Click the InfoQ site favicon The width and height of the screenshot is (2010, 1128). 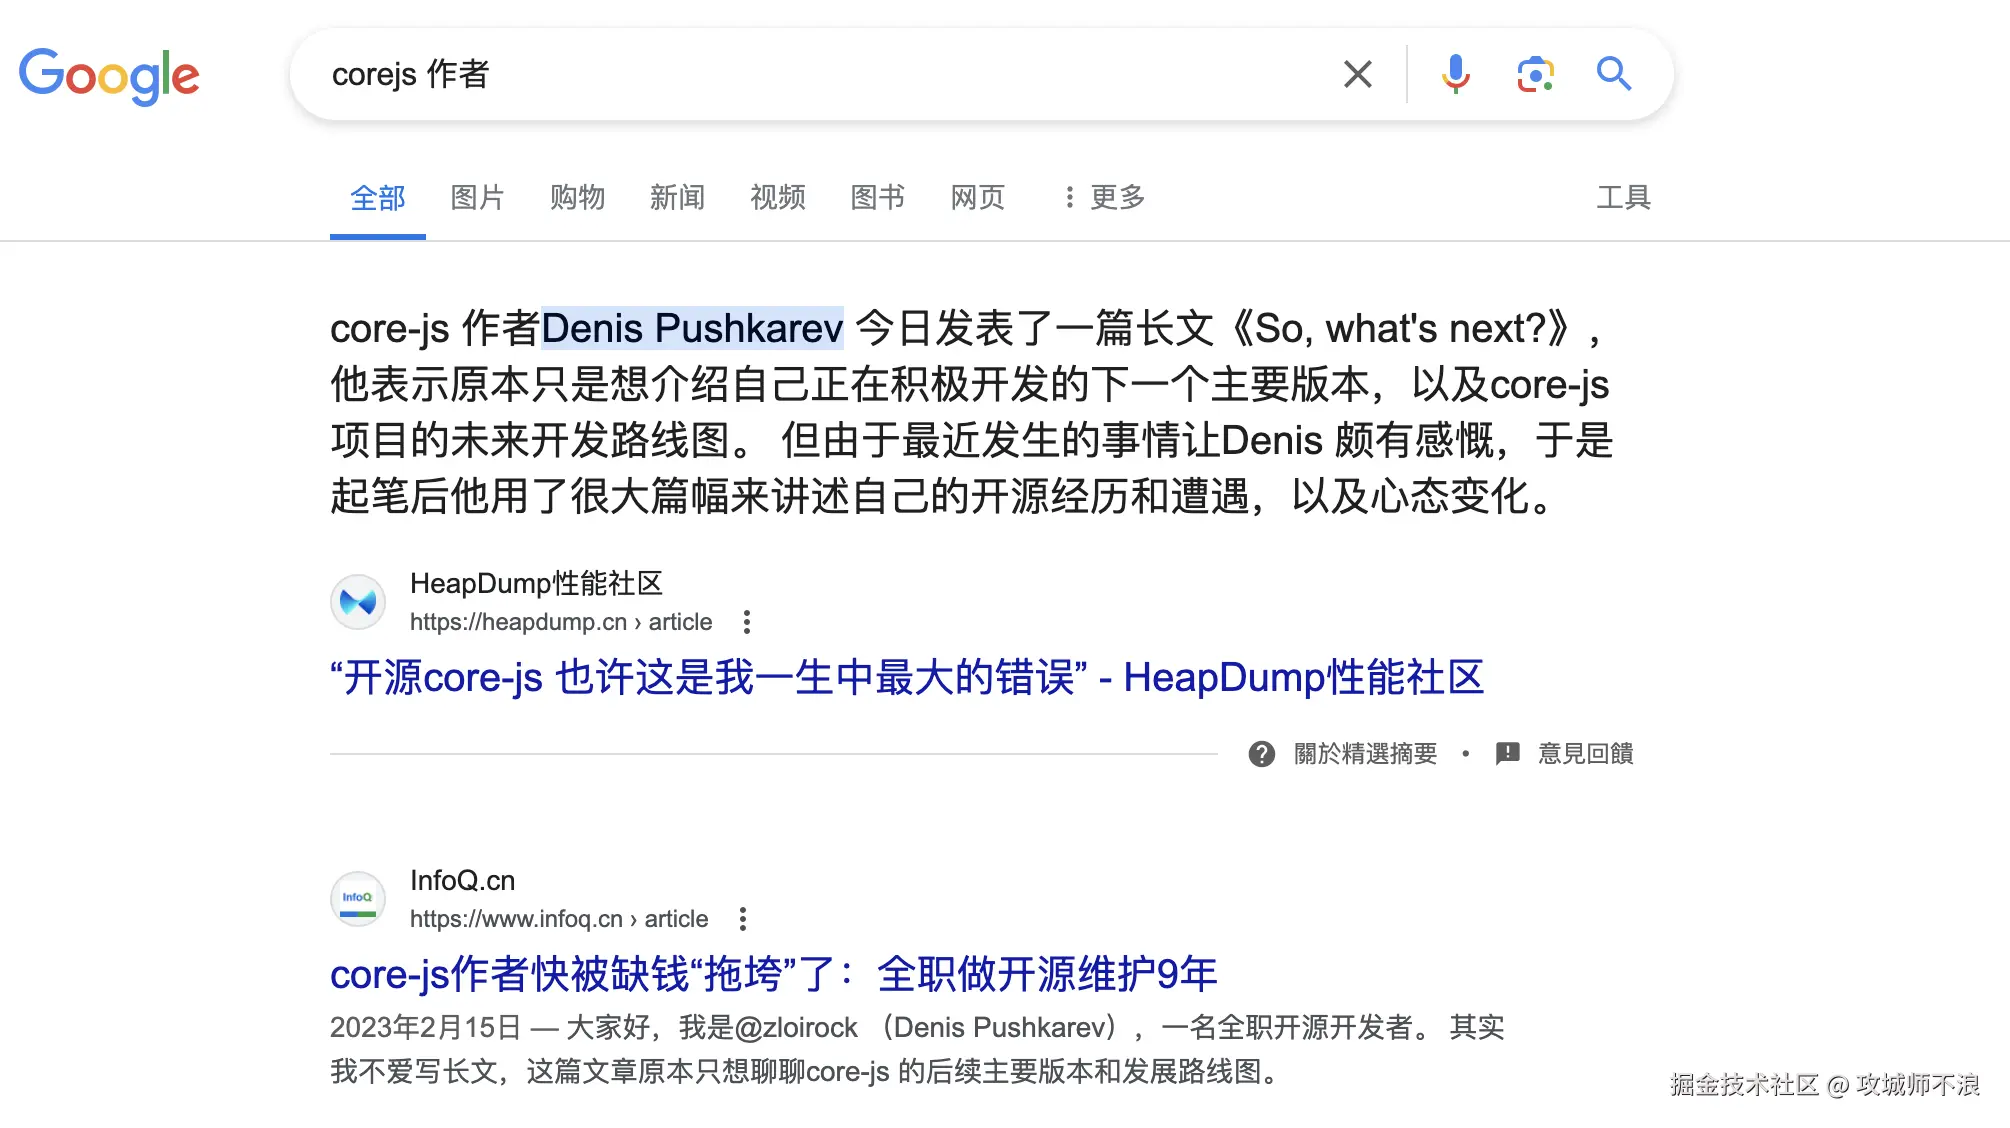(358, 898)
